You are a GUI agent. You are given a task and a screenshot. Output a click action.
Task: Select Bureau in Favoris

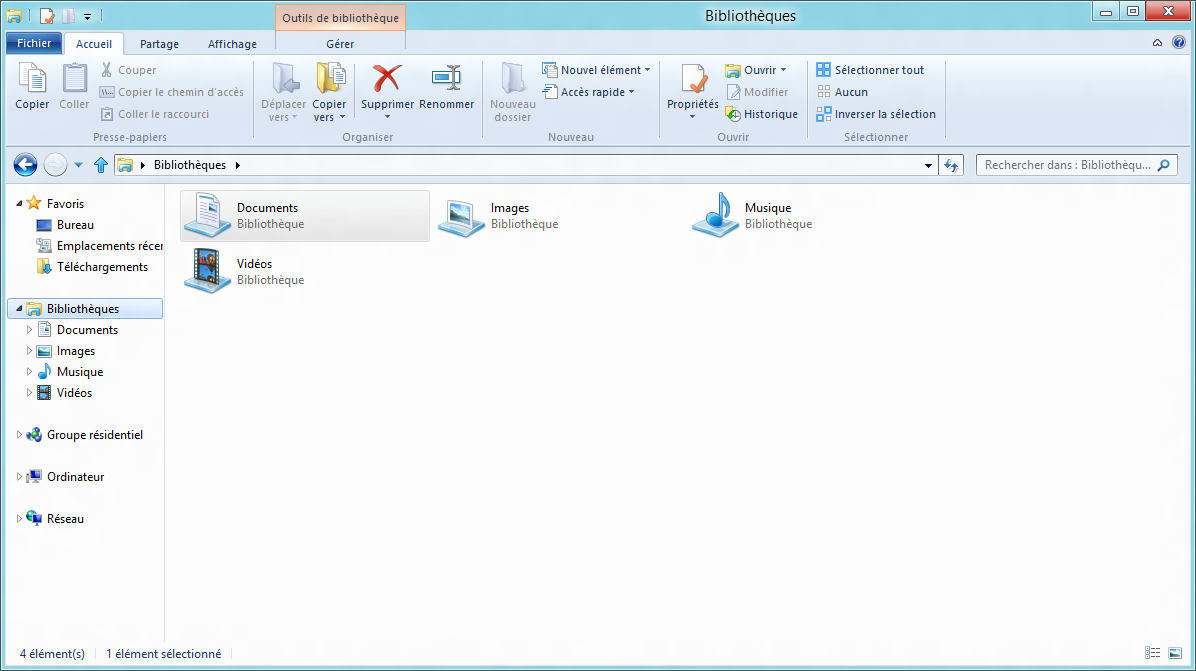point(75,225)
